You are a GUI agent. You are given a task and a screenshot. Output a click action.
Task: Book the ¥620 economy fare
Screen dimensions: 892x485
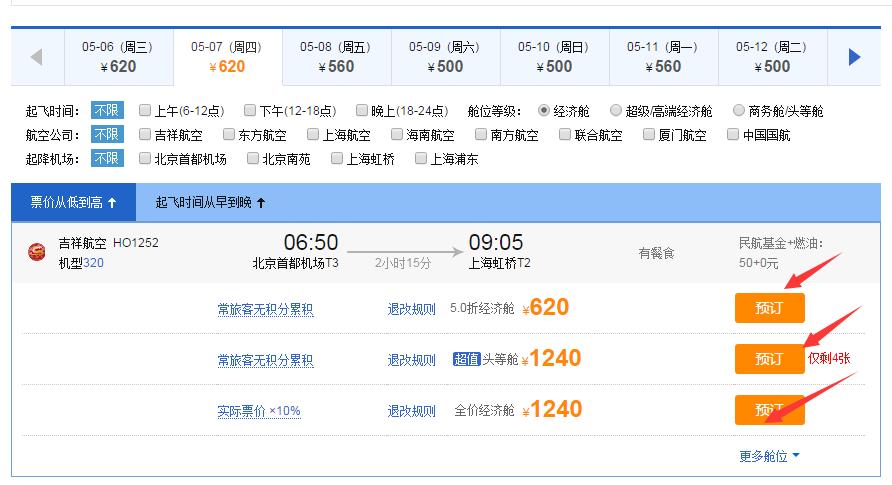coord(769,308)
